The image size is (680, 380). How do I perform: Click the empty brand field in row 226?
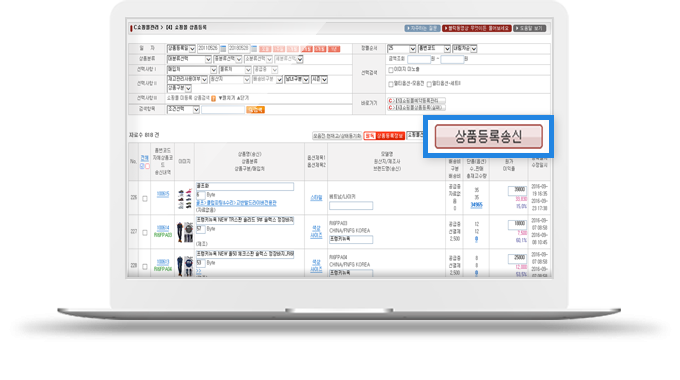pos(351,206)
